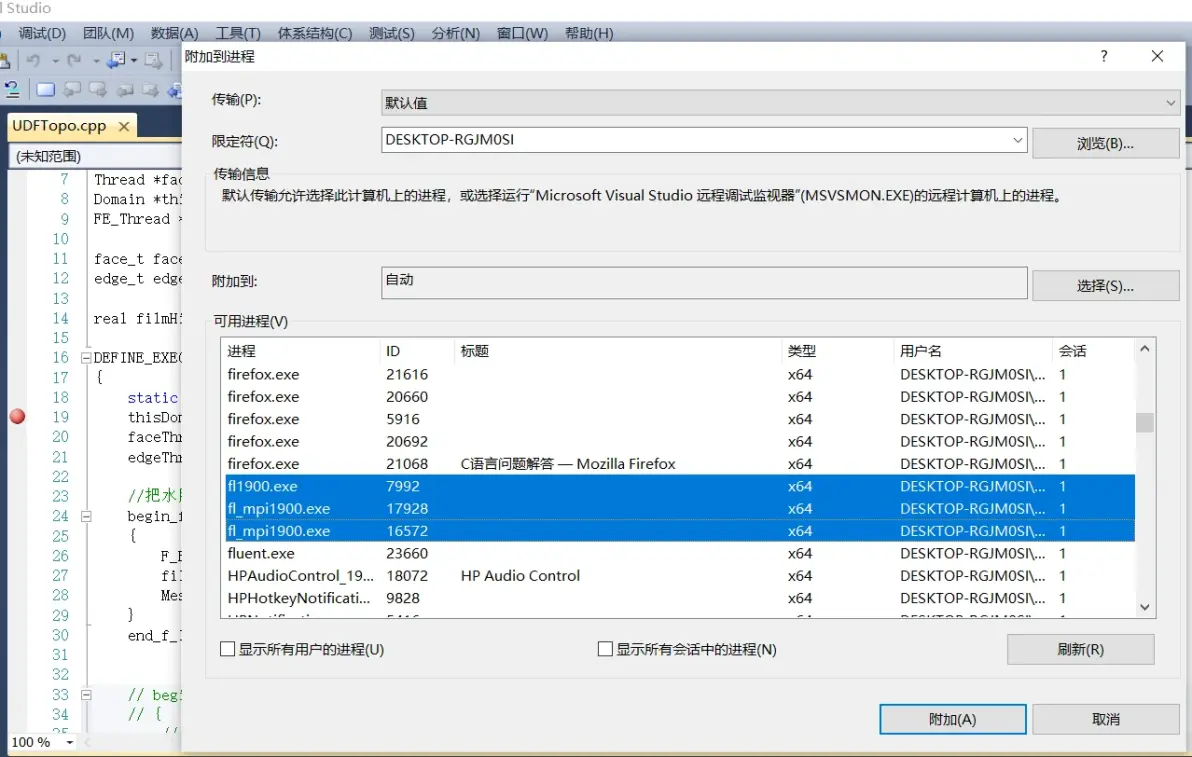1192x757 pixels.
Task: Expand the 限定符 combo box arrow
Action: pyautogui.click(x=1017, y=140)
